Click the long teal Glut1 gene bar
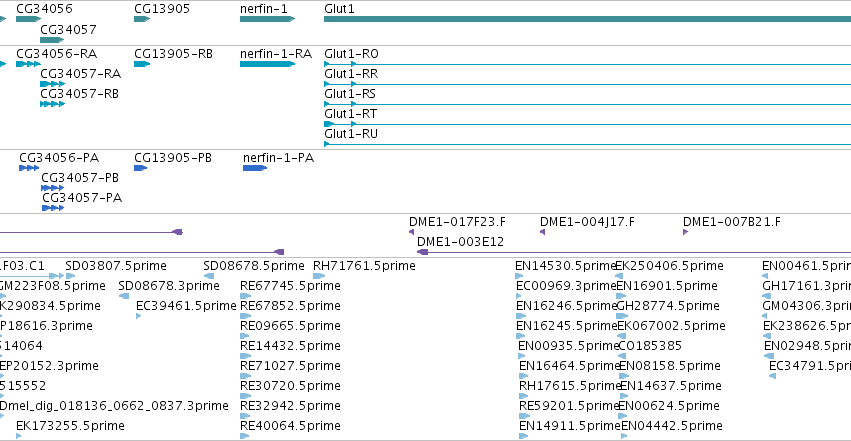 click(587, 19)
